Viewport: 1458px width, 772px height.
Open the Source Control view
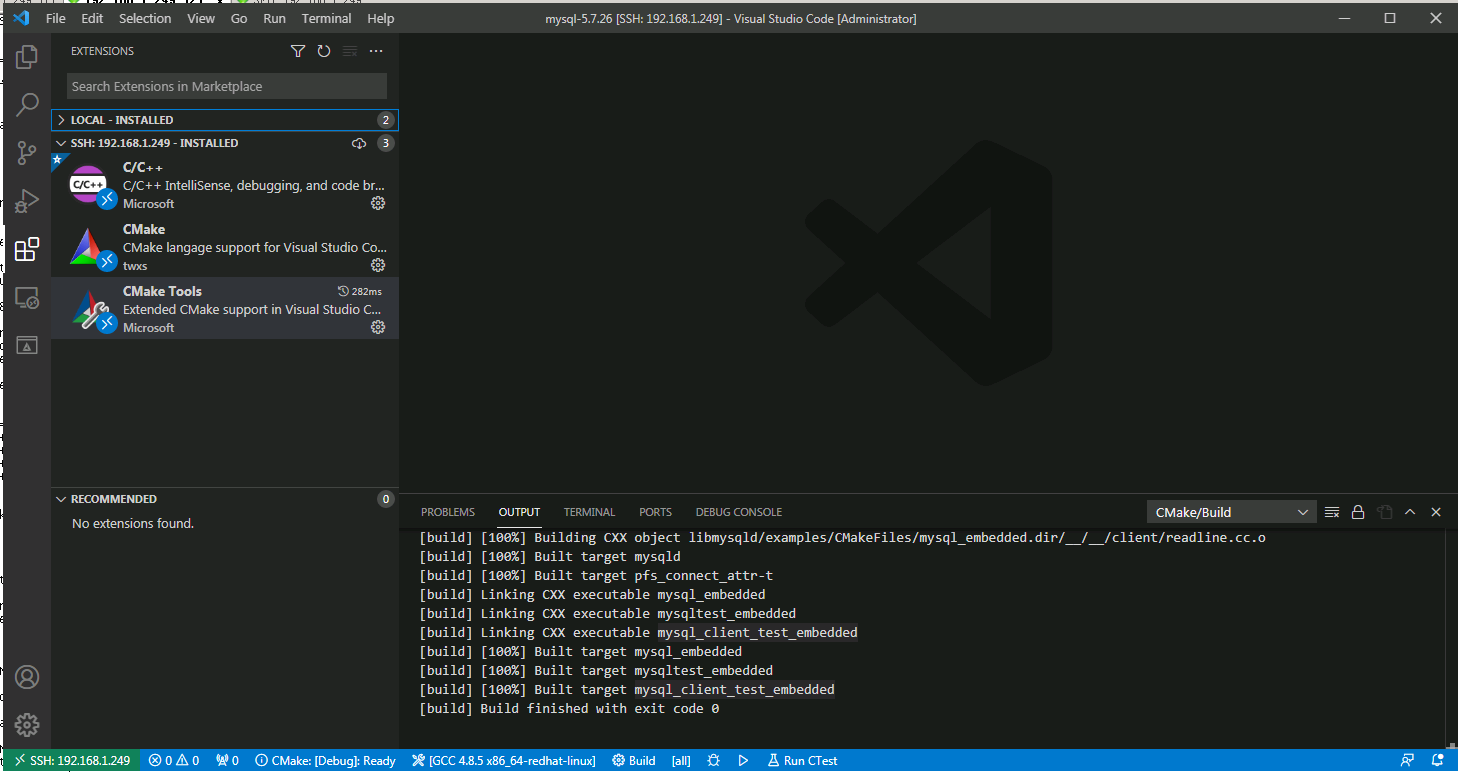click(27, 153)
